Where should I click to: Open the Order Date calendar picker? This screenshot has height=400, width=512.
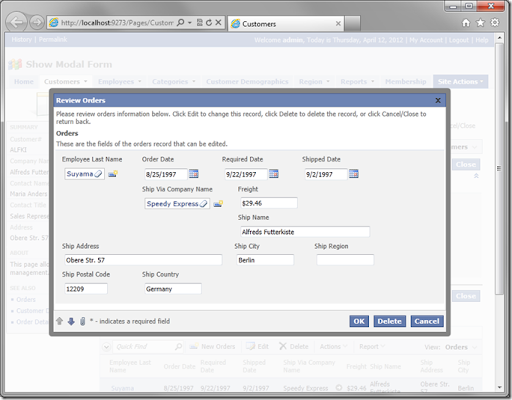click(x=194, y=174)
